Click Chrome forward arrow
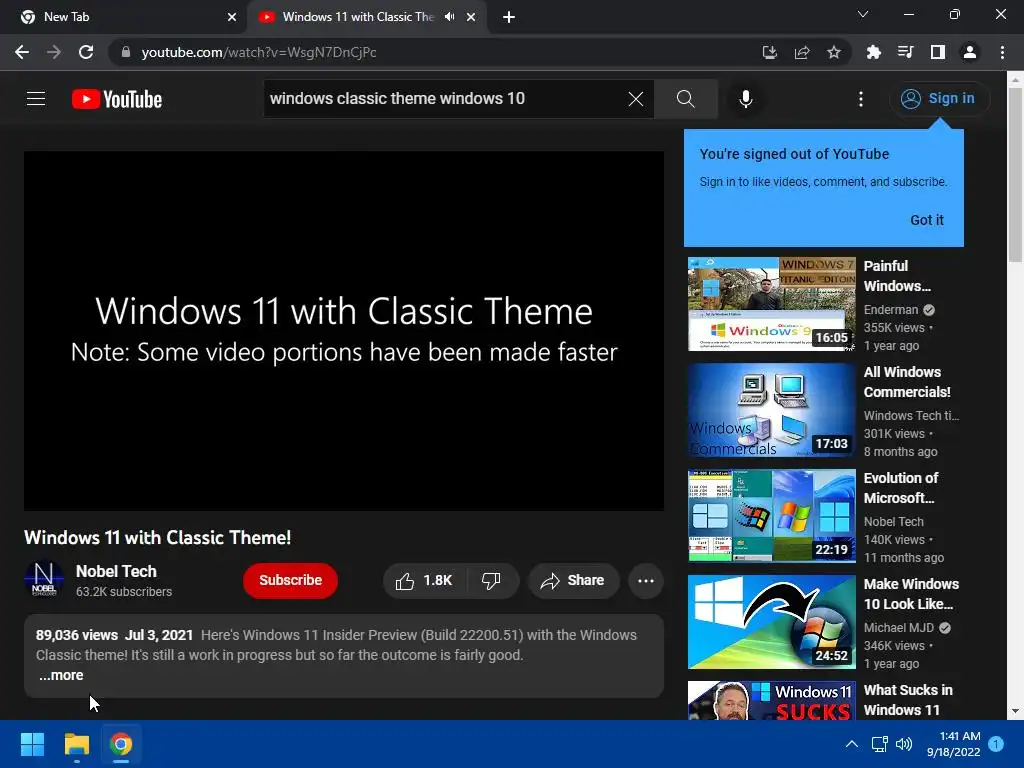The width and height of the screenshot is (1024, 768). [54, 52]
